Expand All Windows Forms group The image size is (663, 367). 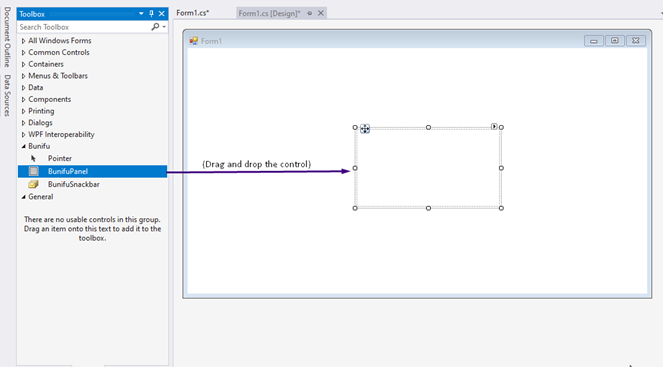[24, 41]
